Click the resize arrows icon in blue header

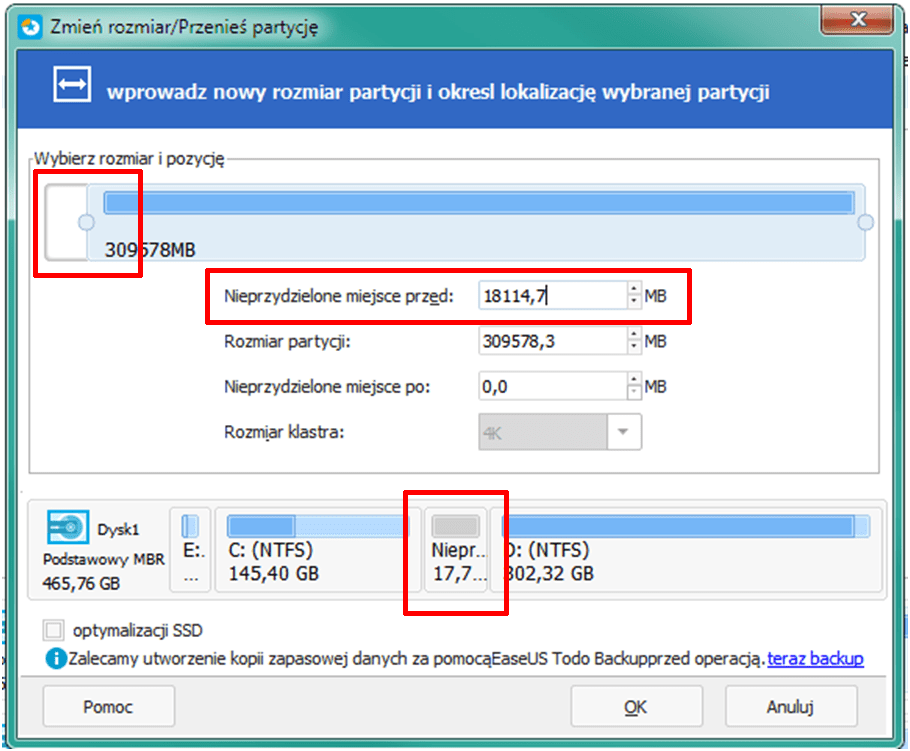coord(70,86)
